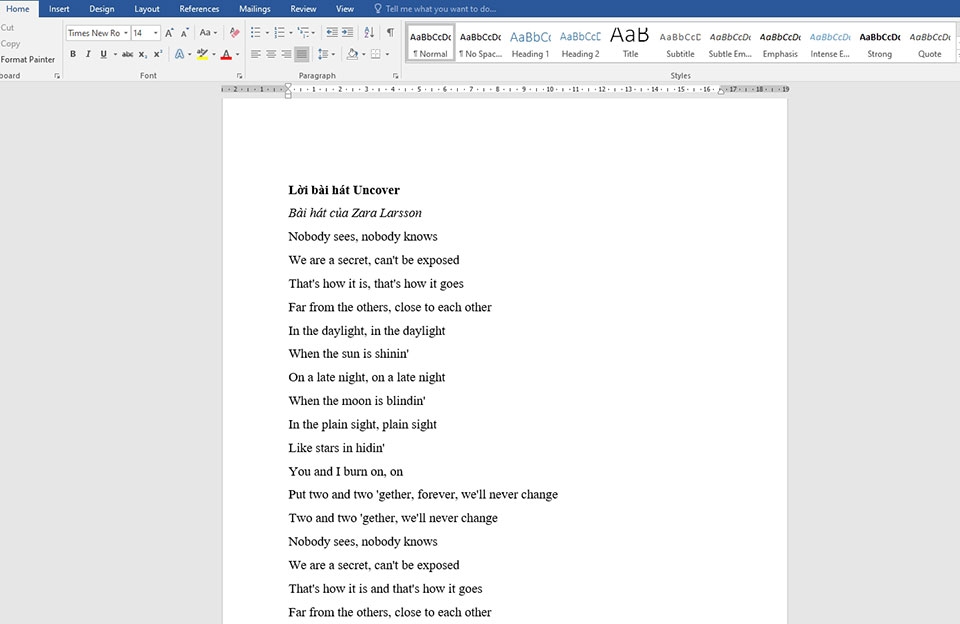
Task: Expand the underline style dropdown arrow
Action: click(115, 55)
